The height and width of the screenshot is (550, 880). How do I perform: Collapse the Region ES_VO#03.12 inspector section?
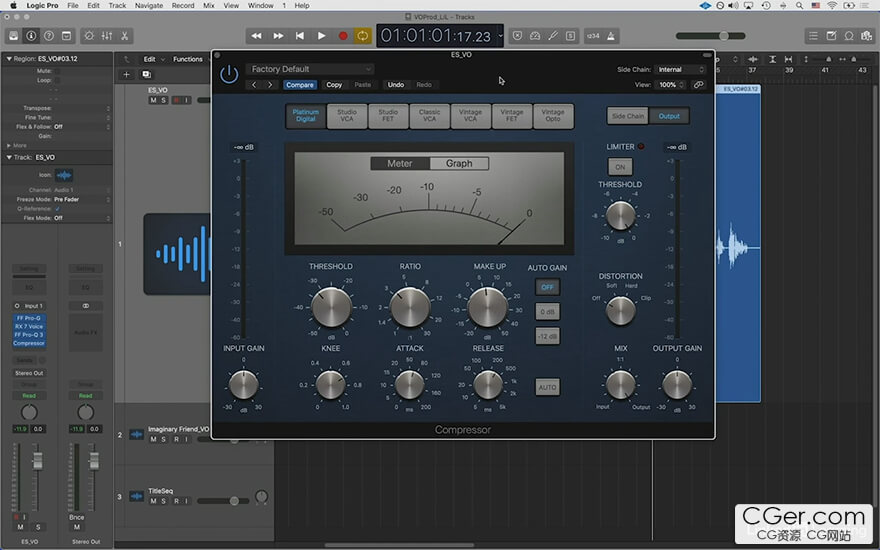pos(9,58)
